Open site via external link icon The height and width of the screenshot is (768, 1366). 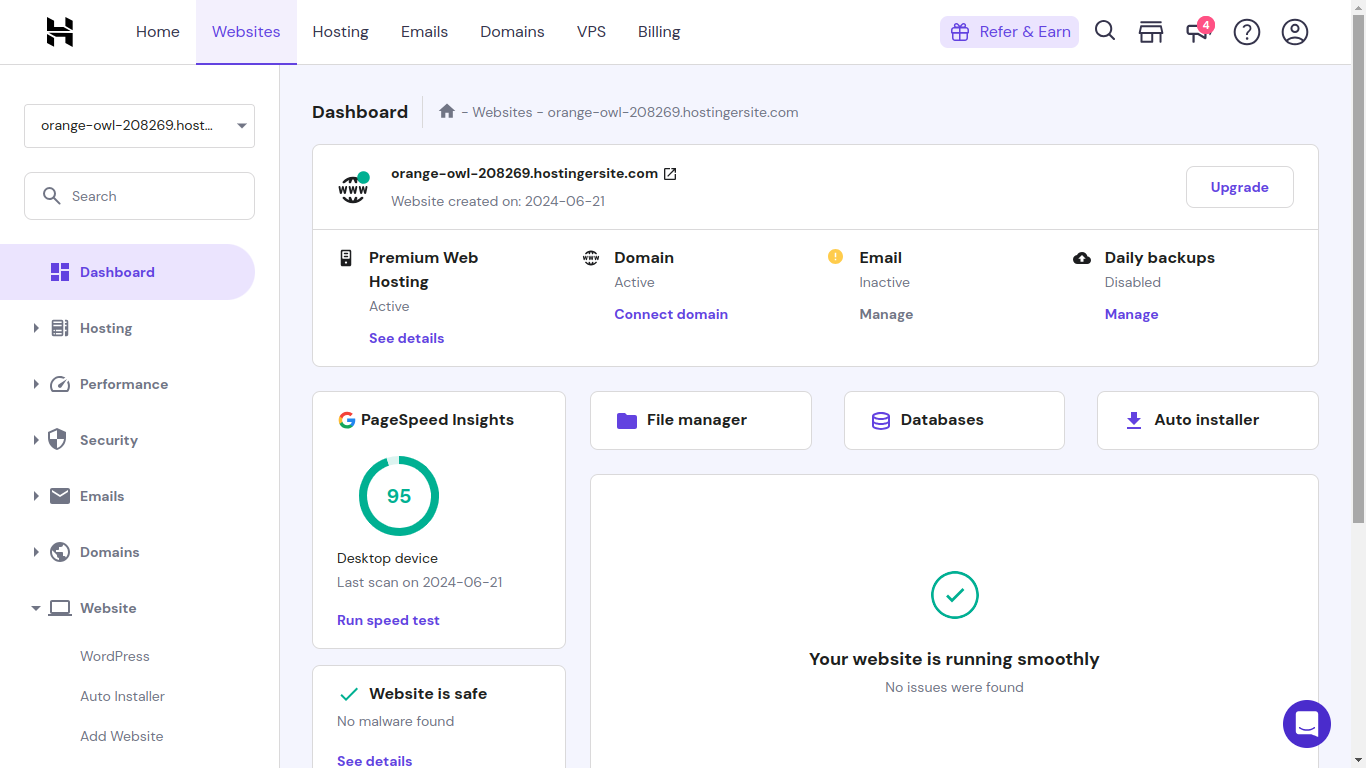(671, 174)
